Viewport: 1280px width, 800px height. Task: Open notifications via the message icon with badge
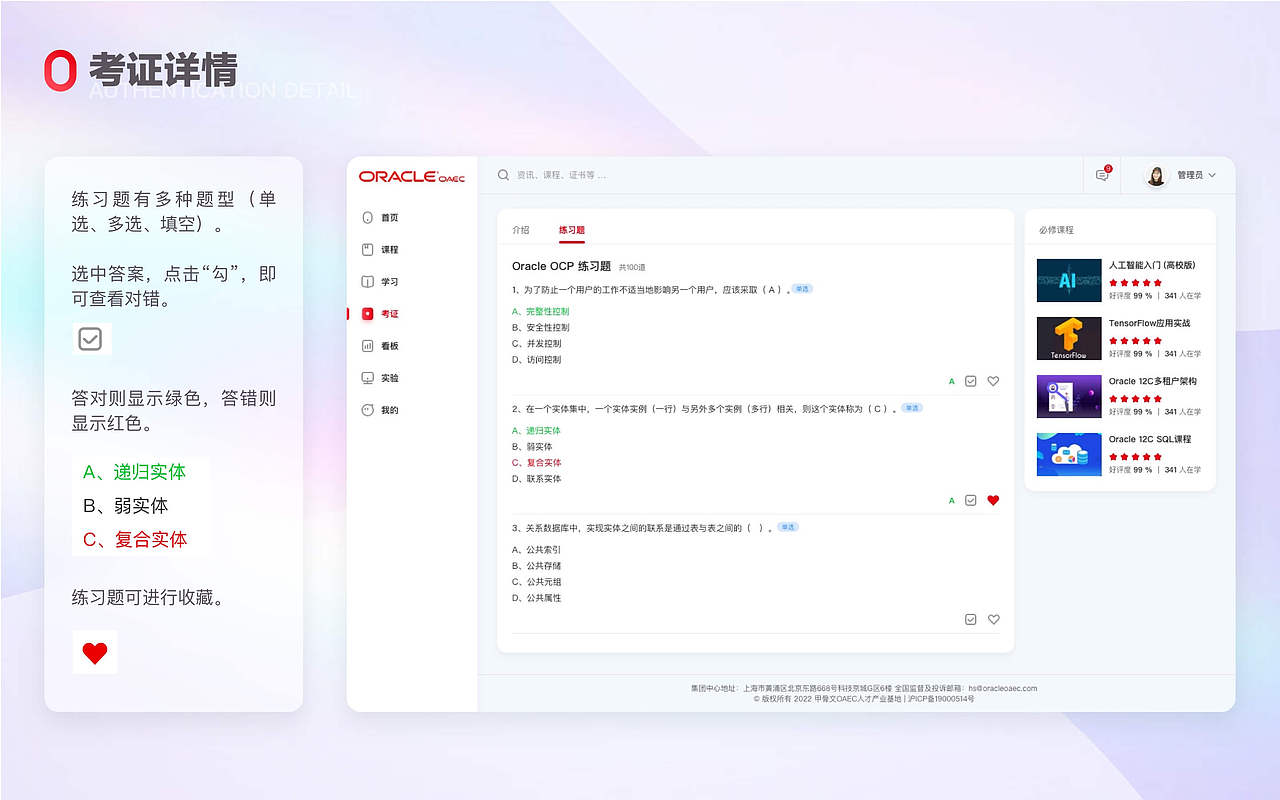click(x=1101, y=175)
